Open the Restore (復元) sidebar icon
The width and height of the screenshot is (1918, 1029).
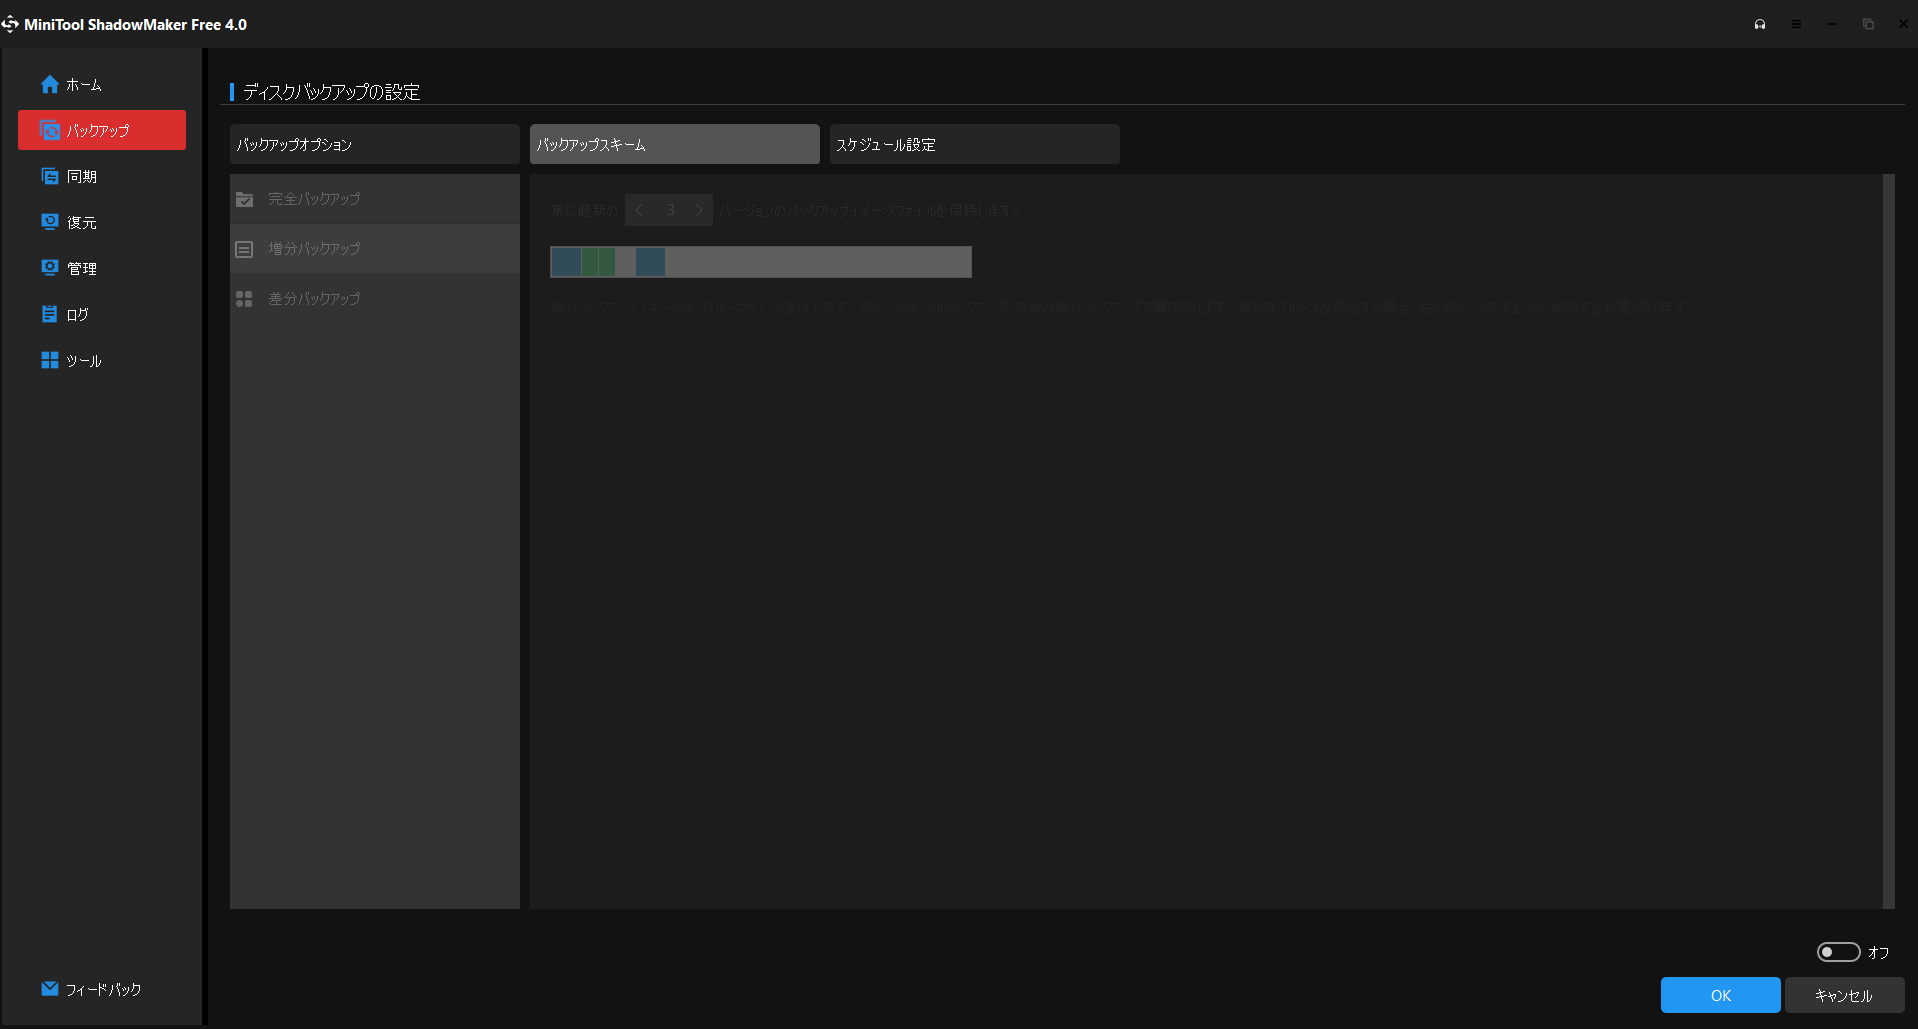tap(49, 222)
